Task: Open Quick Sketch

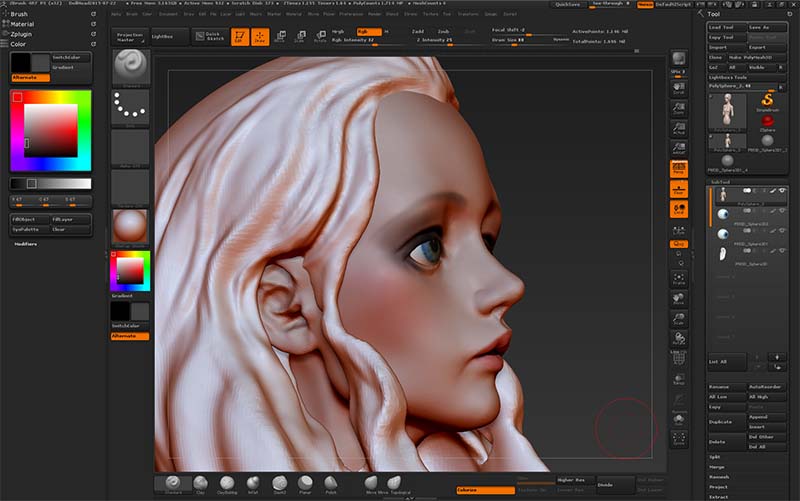Action: coord(210,37)
